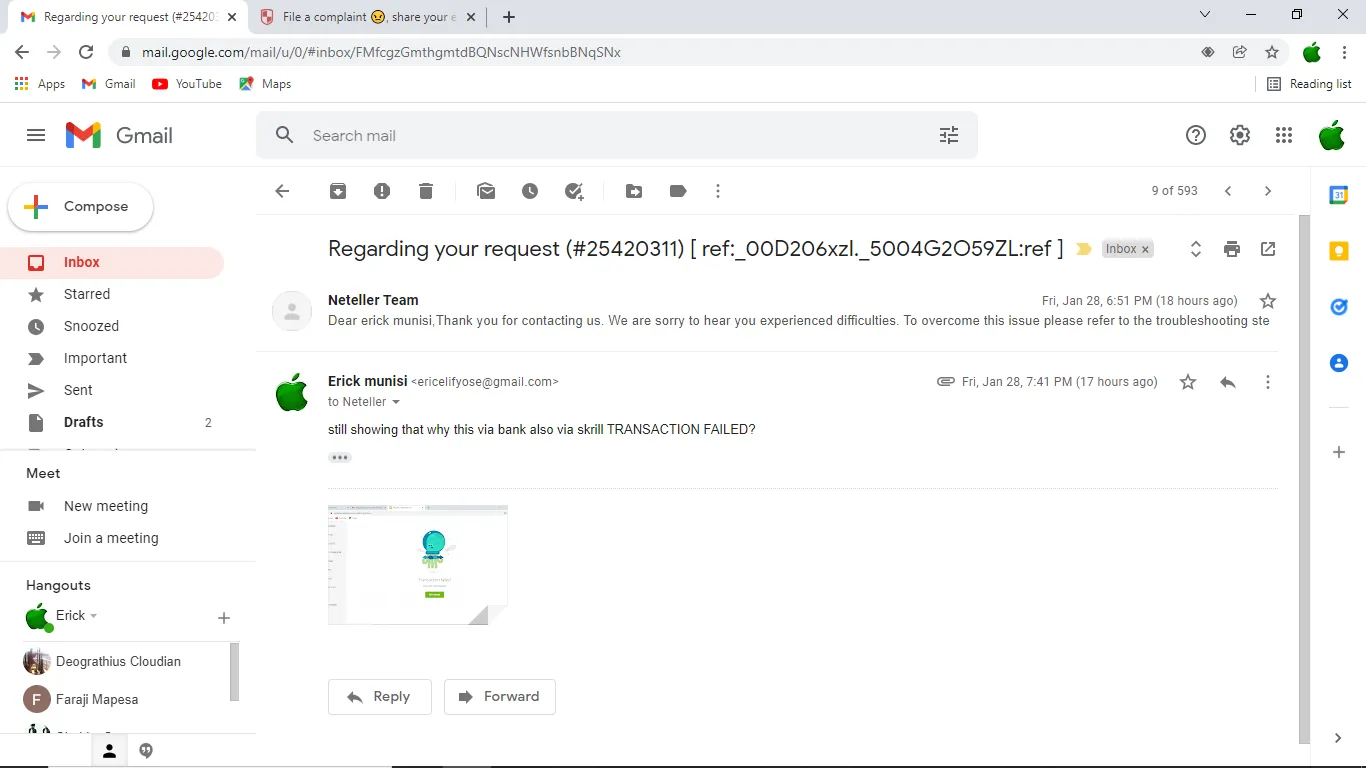Screen dimensions: 1366x768
Task: Open Google Account apple avatar in Gmail
Action: pos(1331,135)
